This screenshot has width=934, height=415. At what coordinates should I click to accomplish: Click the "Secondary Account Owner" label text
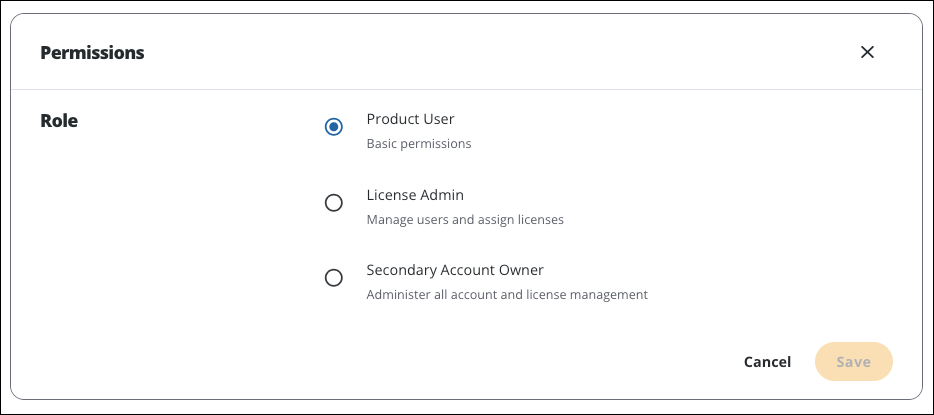point(455,270)
